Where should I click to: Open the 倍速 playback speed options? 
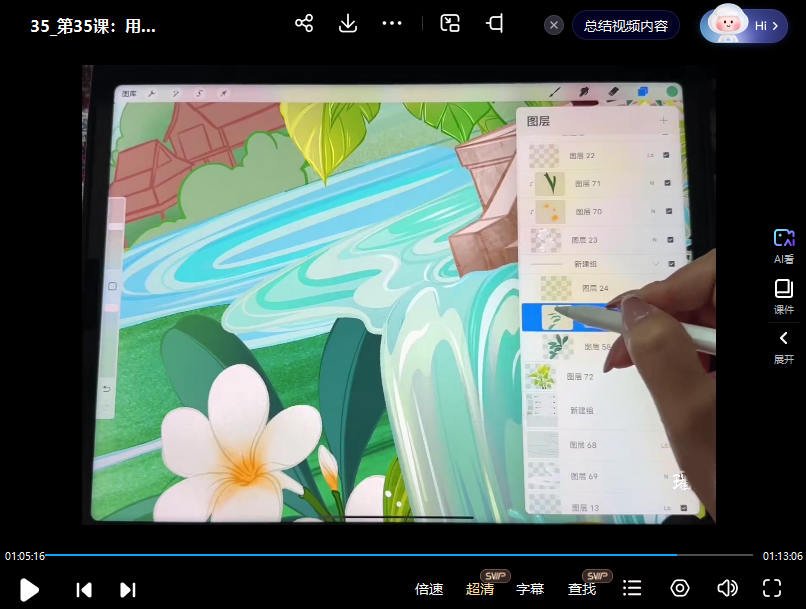pos(428,588)
